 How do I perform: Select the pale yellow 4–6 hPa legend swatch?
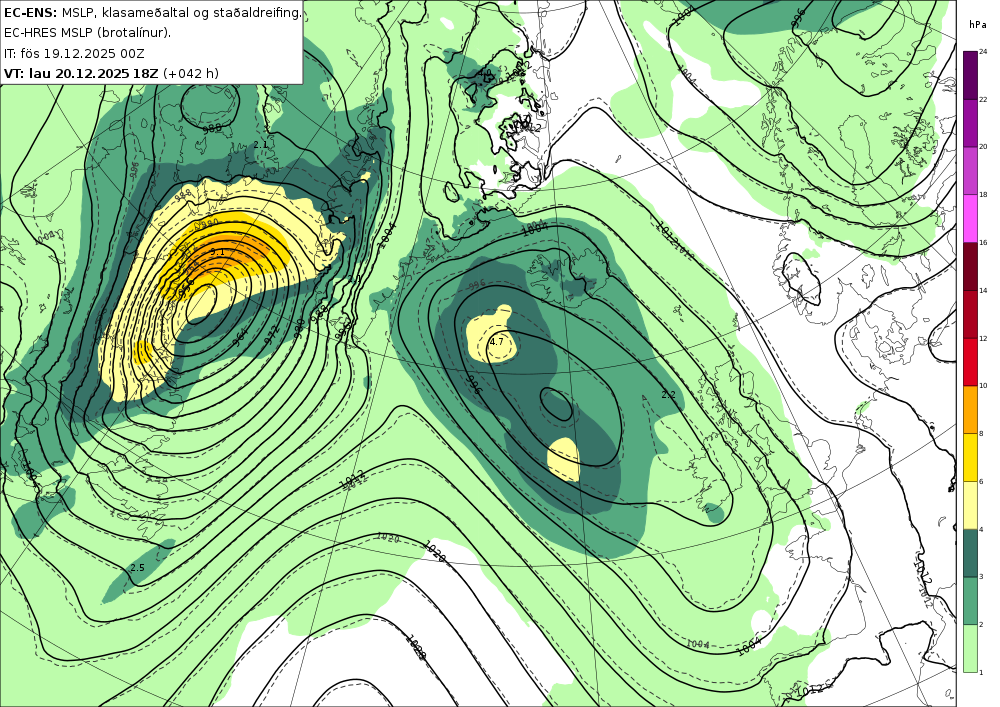[971, 505]
